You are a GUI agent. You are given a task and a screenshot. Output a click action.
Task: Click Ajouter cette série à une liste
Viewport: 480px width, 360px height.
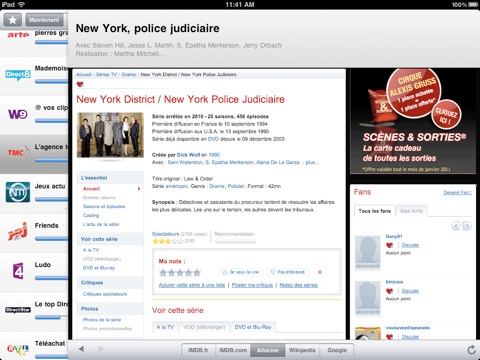click(x=192, y=285)
